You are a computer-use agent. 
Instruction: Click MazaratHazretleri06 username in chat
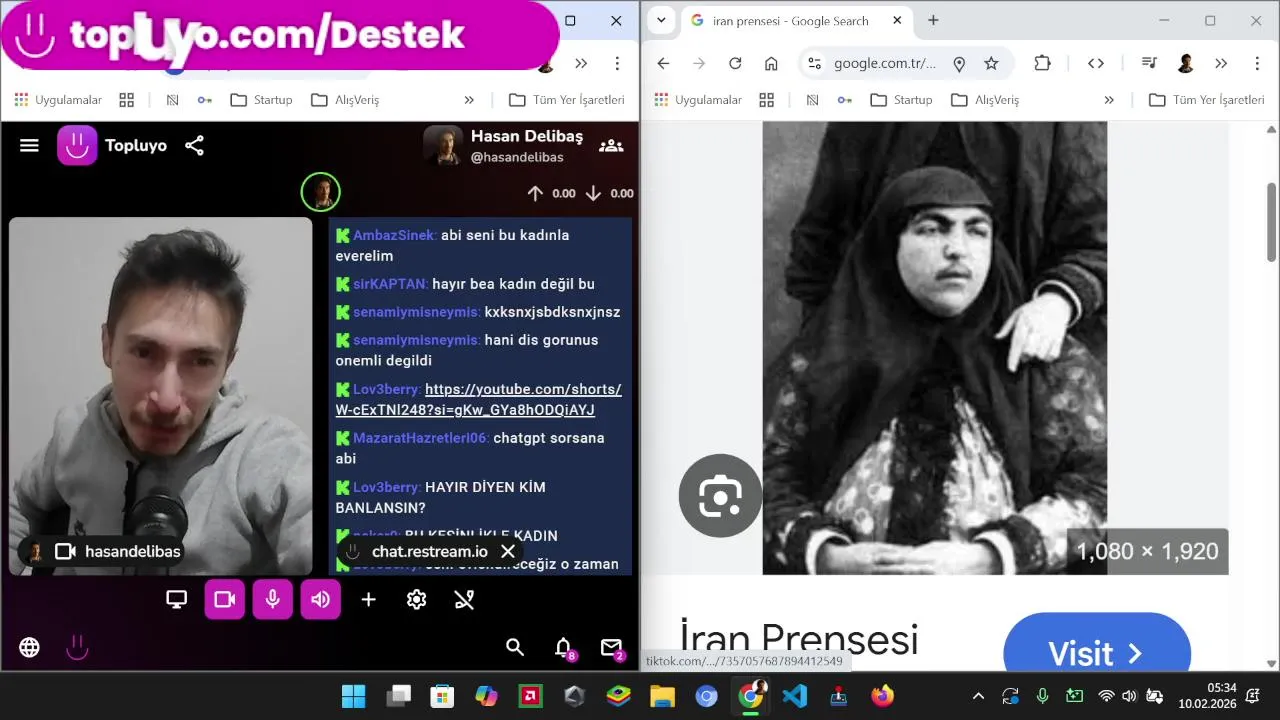point(421,438)
